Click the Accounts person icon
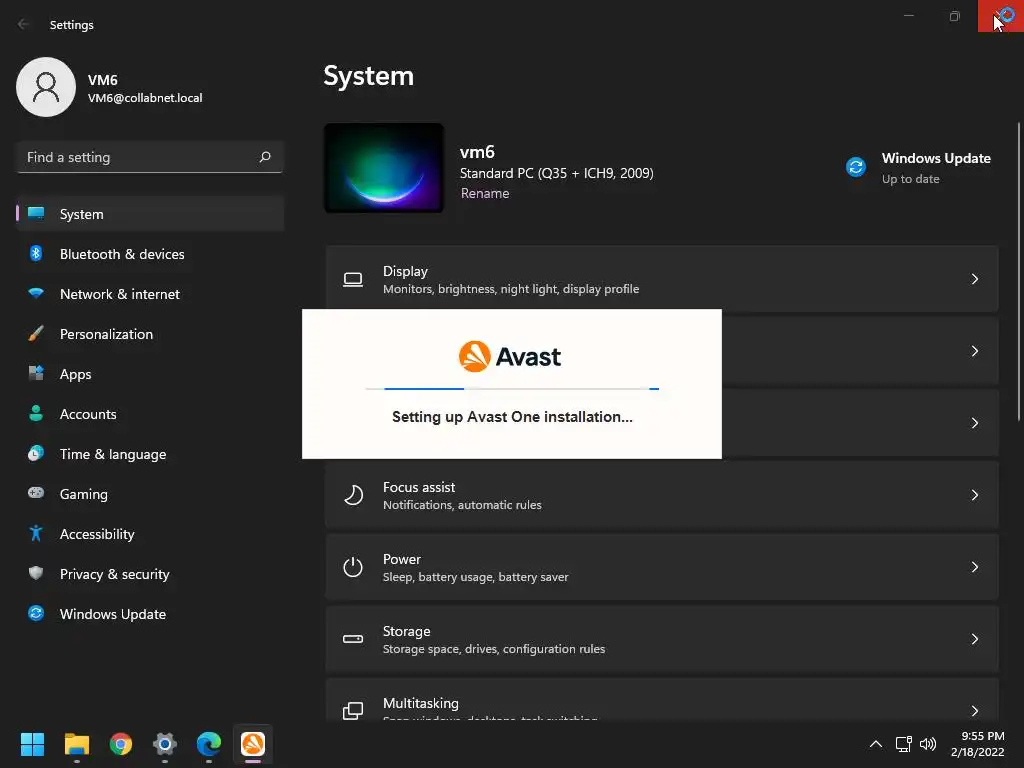1024x768 pixels. click(x=36, y=413)
